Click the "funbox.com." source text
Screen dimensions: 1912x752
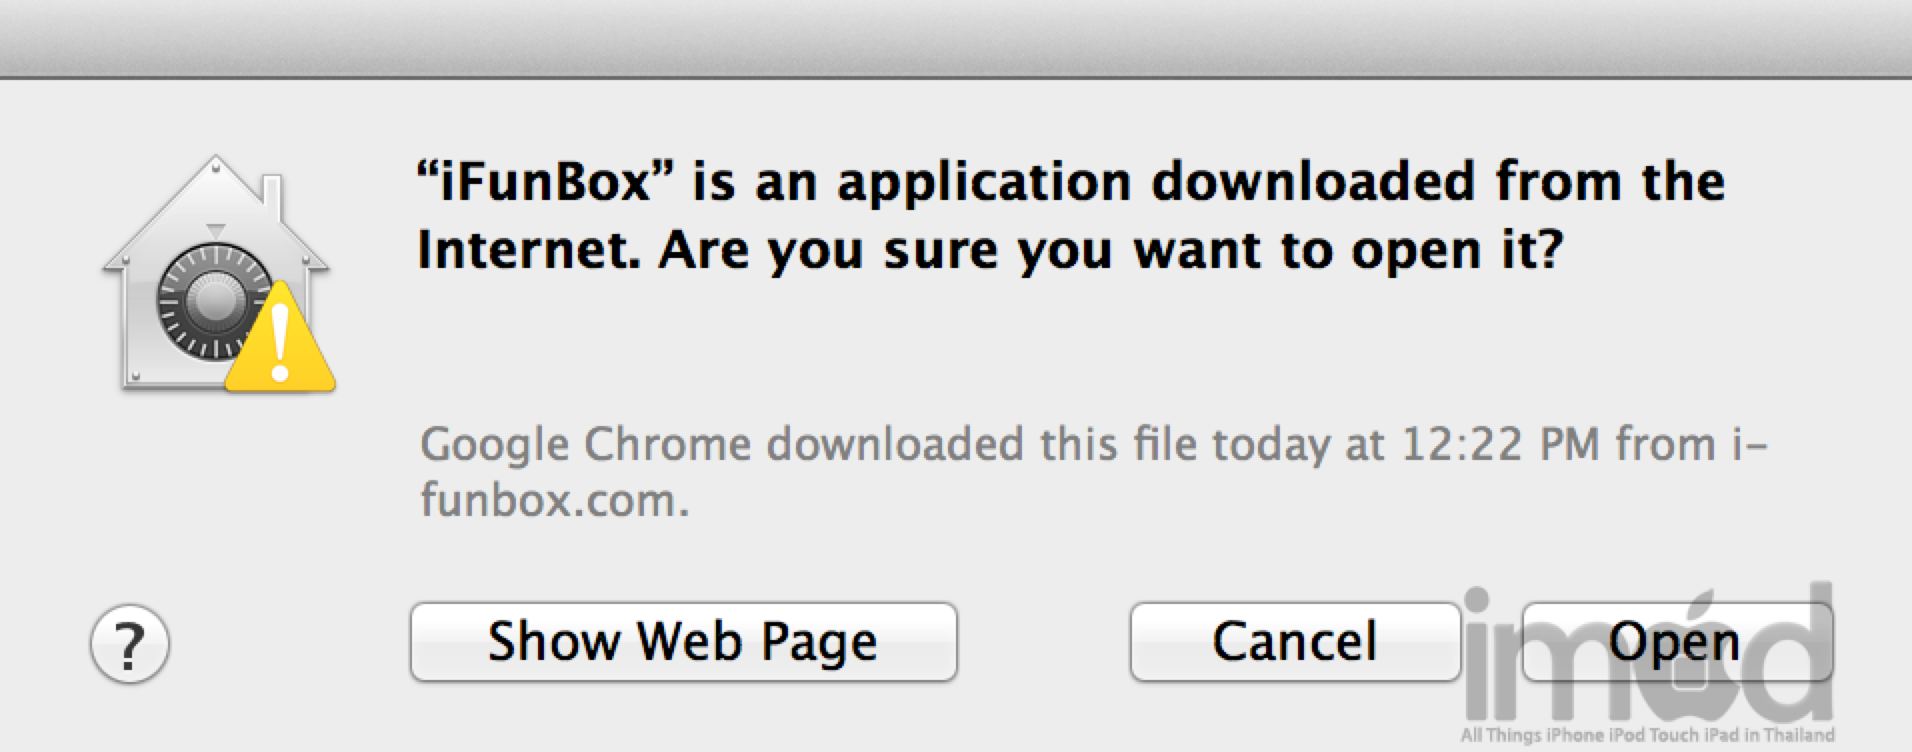(x=554, y=500)
